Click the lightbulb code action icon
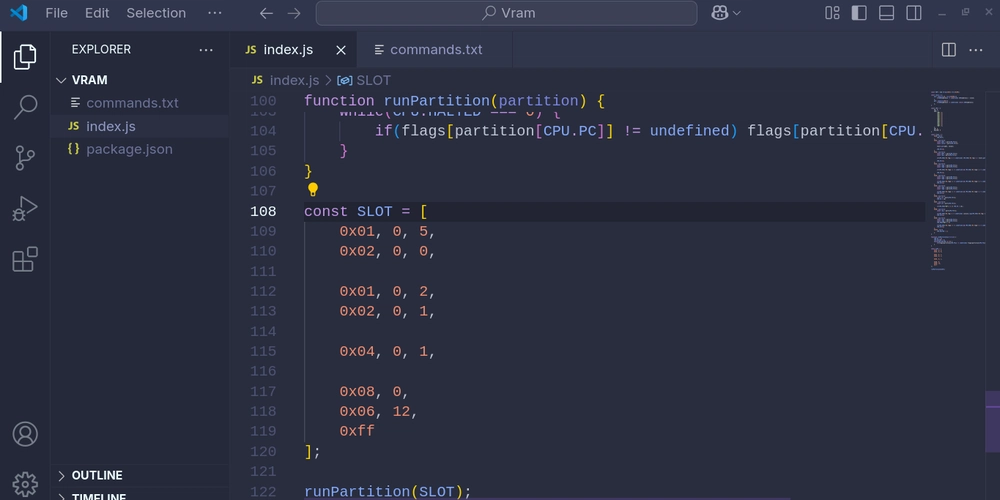1000x500 pixels. (312, 189)
